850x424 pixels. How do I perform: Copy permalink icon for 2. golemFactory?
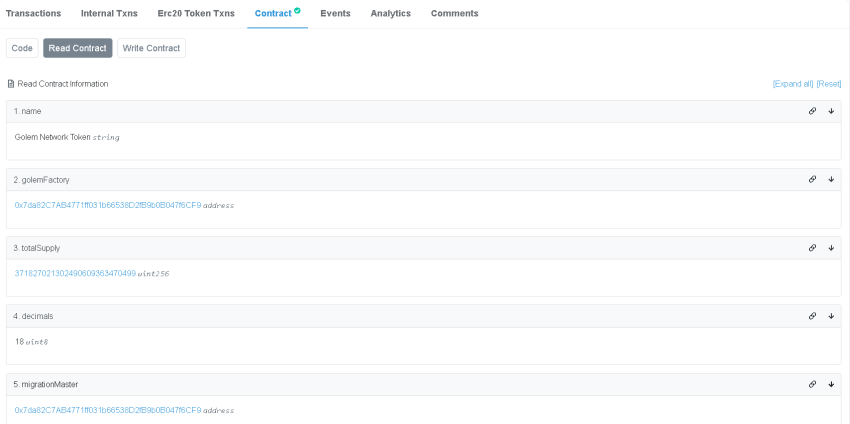[812, 179]
